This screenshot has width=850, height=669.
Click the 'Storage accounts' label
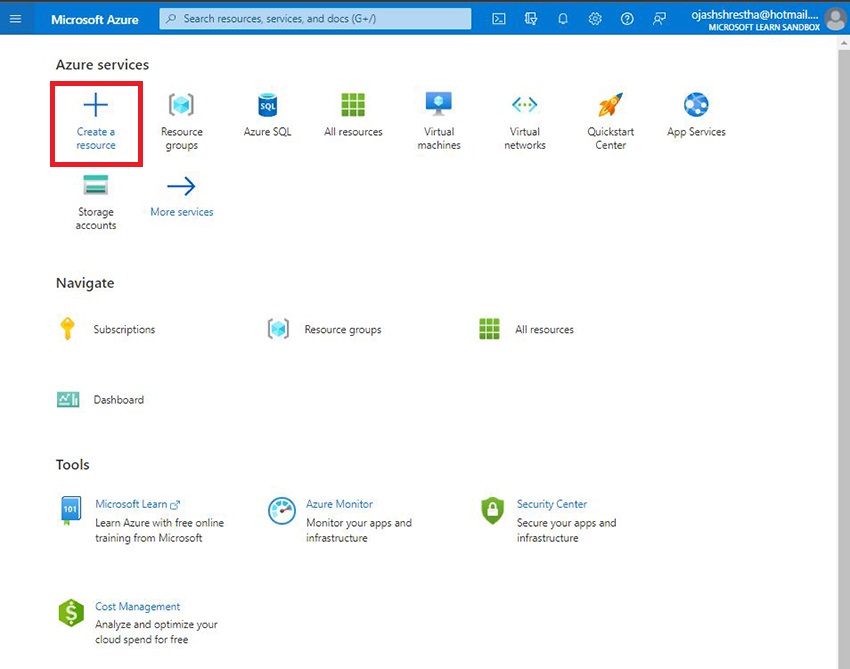point(95,218)
